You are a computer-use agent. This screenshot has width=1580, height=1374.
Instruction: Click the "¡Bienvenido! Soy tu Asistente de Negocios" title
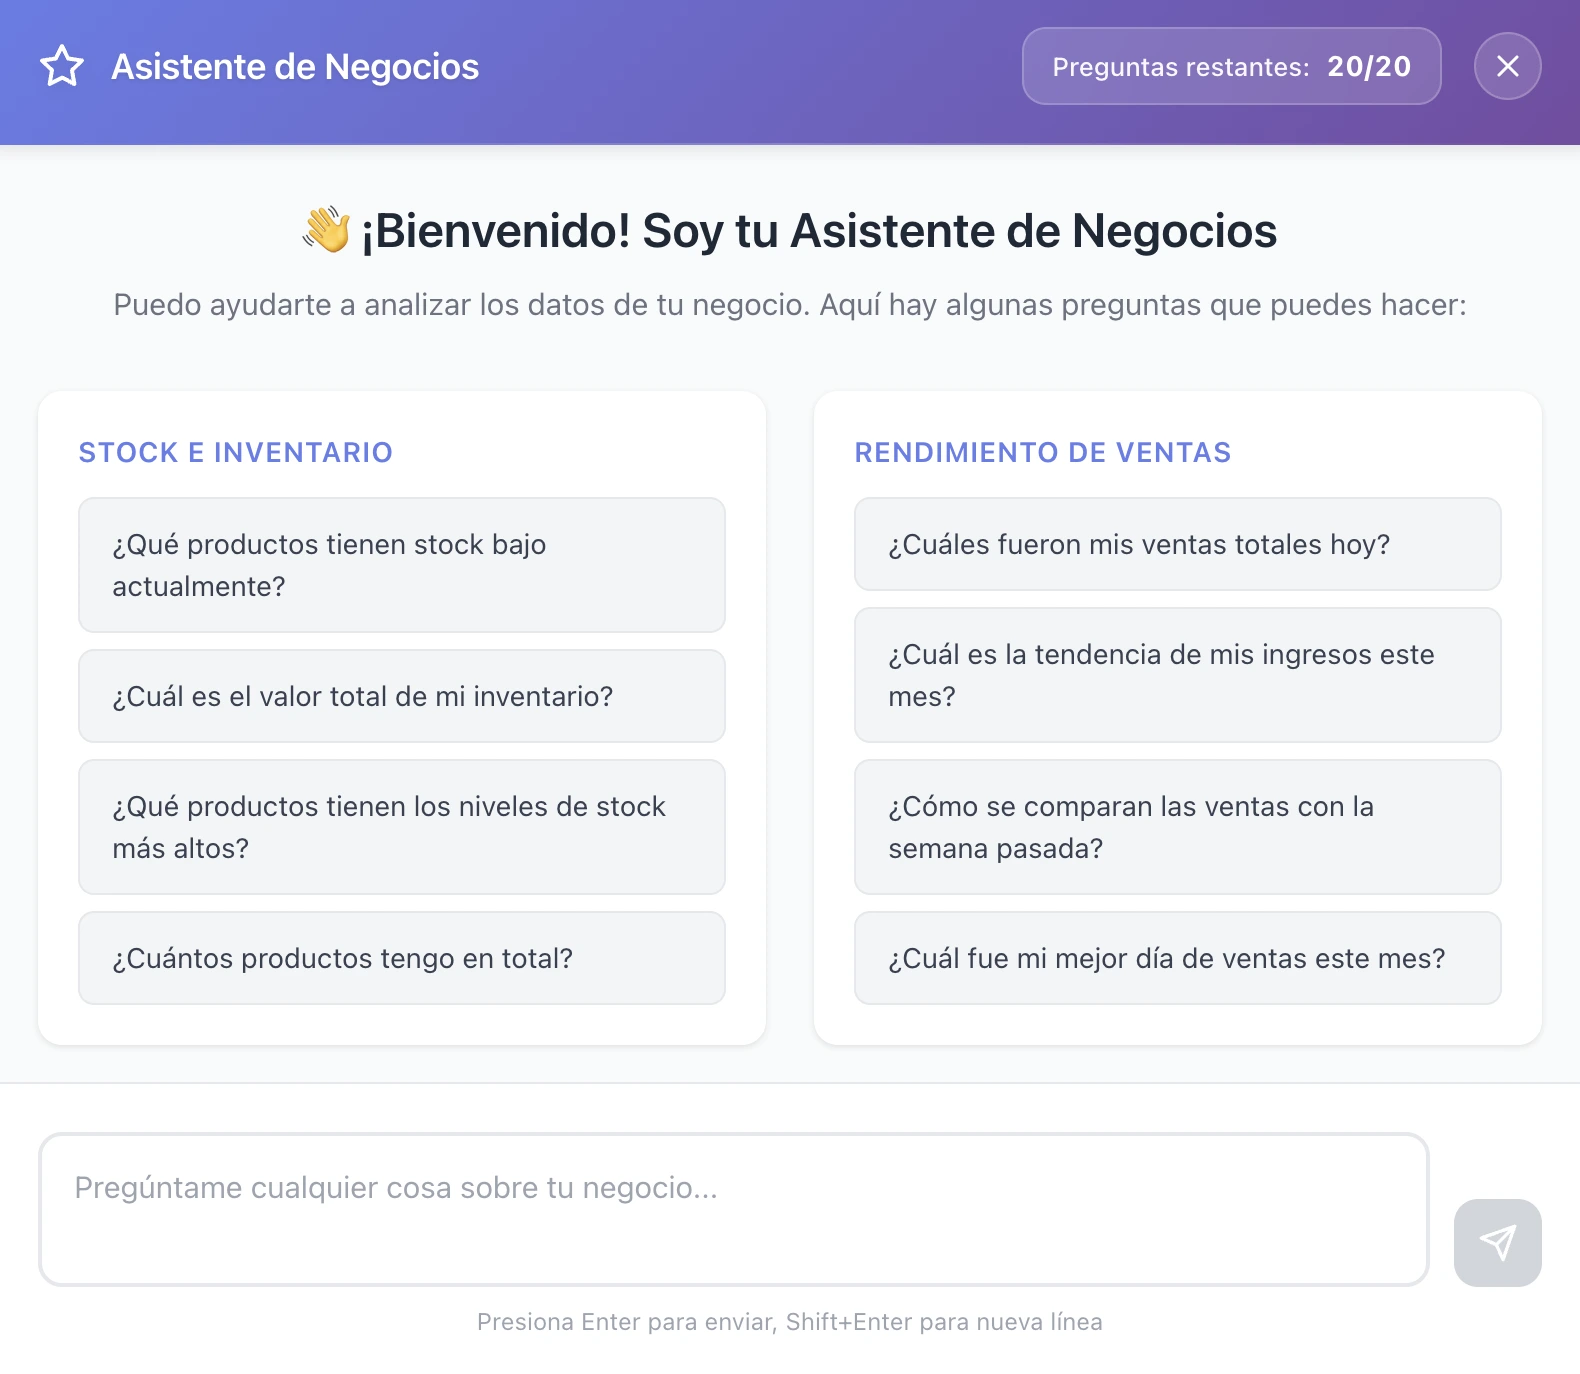[x=819, y=231]
